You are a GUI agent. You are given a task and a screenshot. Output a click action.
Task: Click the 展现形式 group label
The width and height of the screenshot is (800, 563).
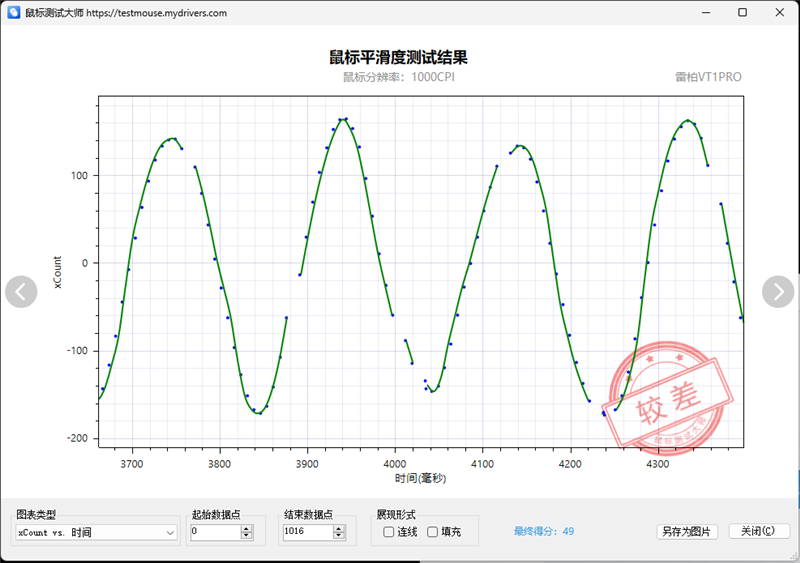[396, 515]
